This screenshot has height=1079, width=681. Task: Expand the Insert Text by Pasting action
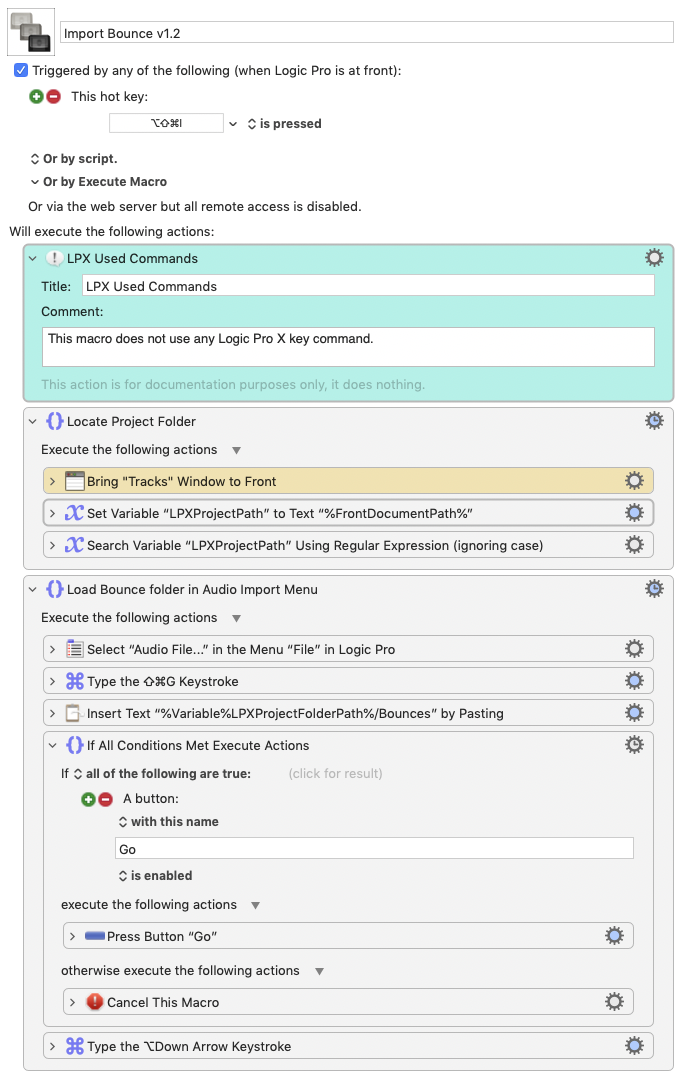click(52, 714)
